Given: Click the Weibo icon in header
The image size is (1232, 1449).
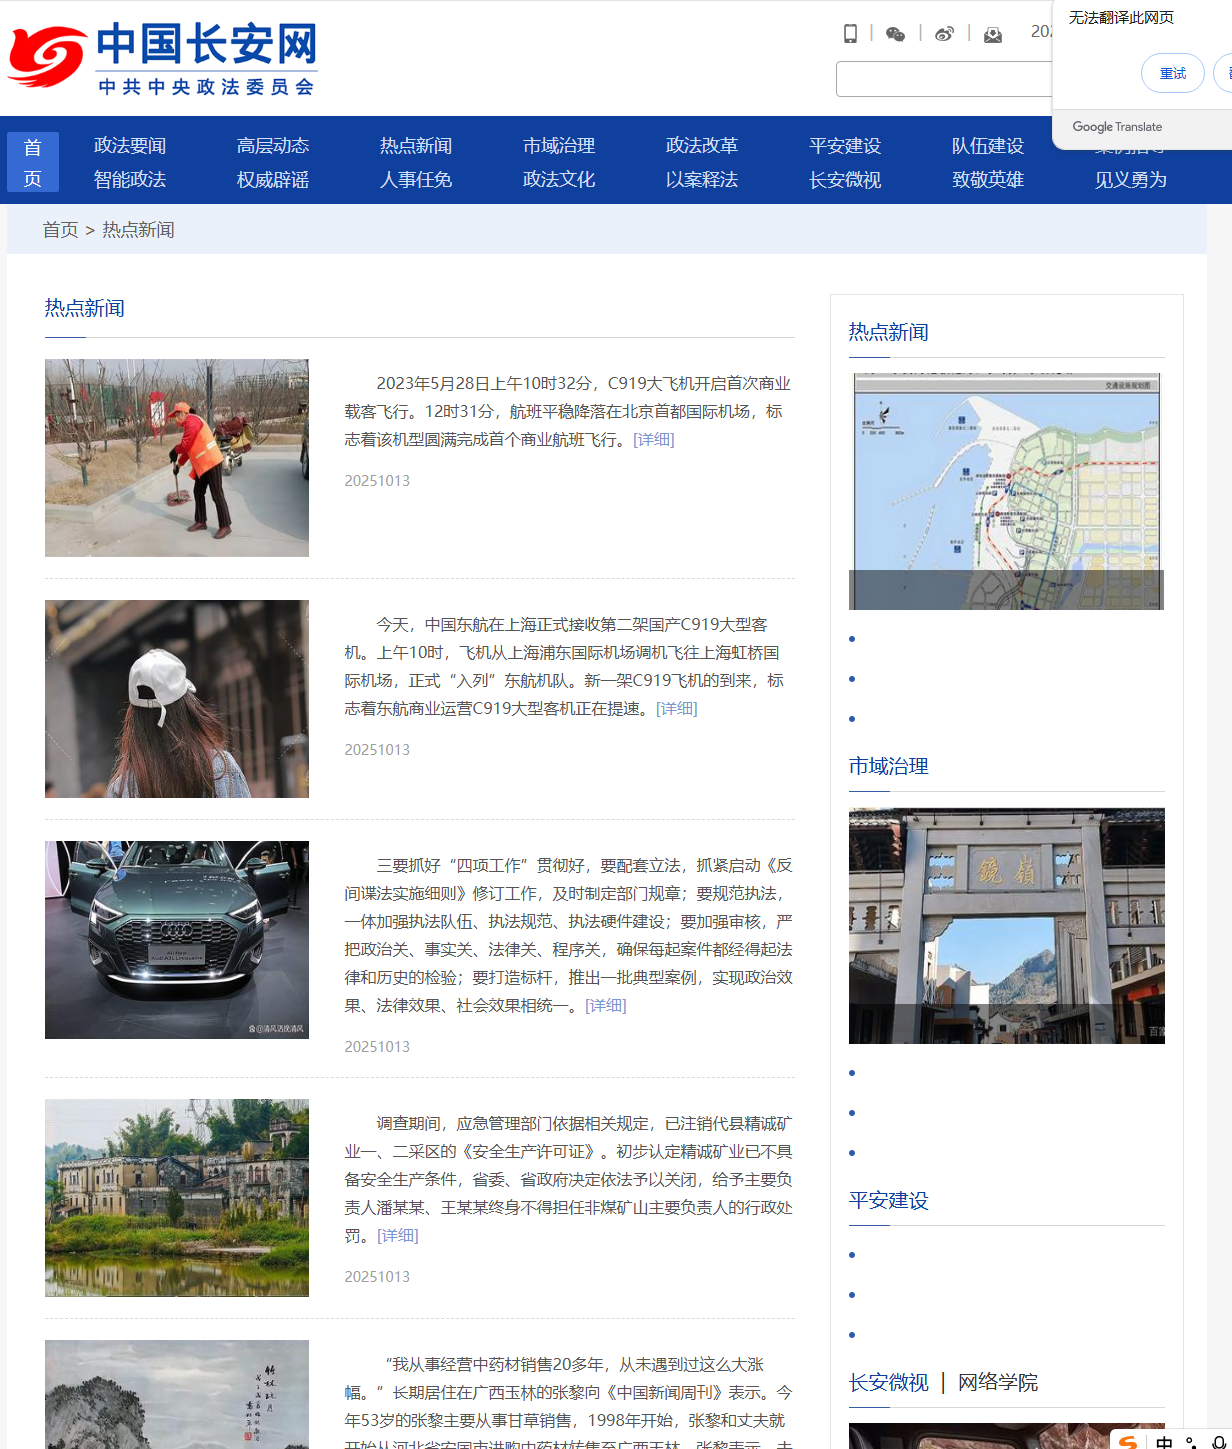Looking at the screenshot, I should [944, 34].
